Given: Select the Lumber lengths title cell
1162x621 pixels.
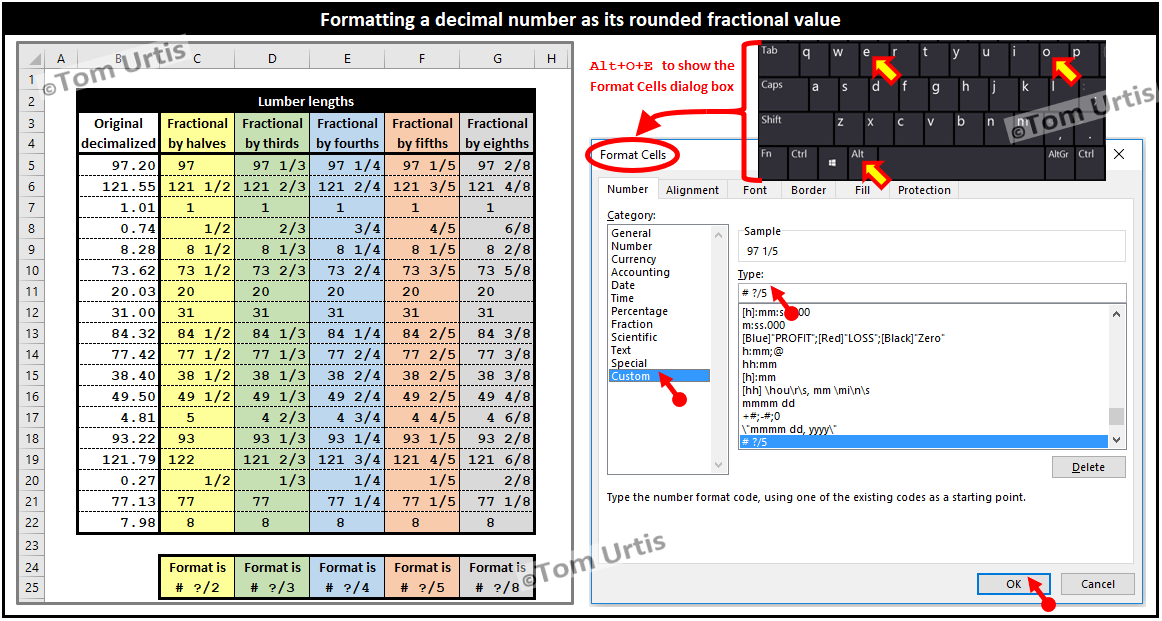Looking at the screenshot, I should pos(305,101).
